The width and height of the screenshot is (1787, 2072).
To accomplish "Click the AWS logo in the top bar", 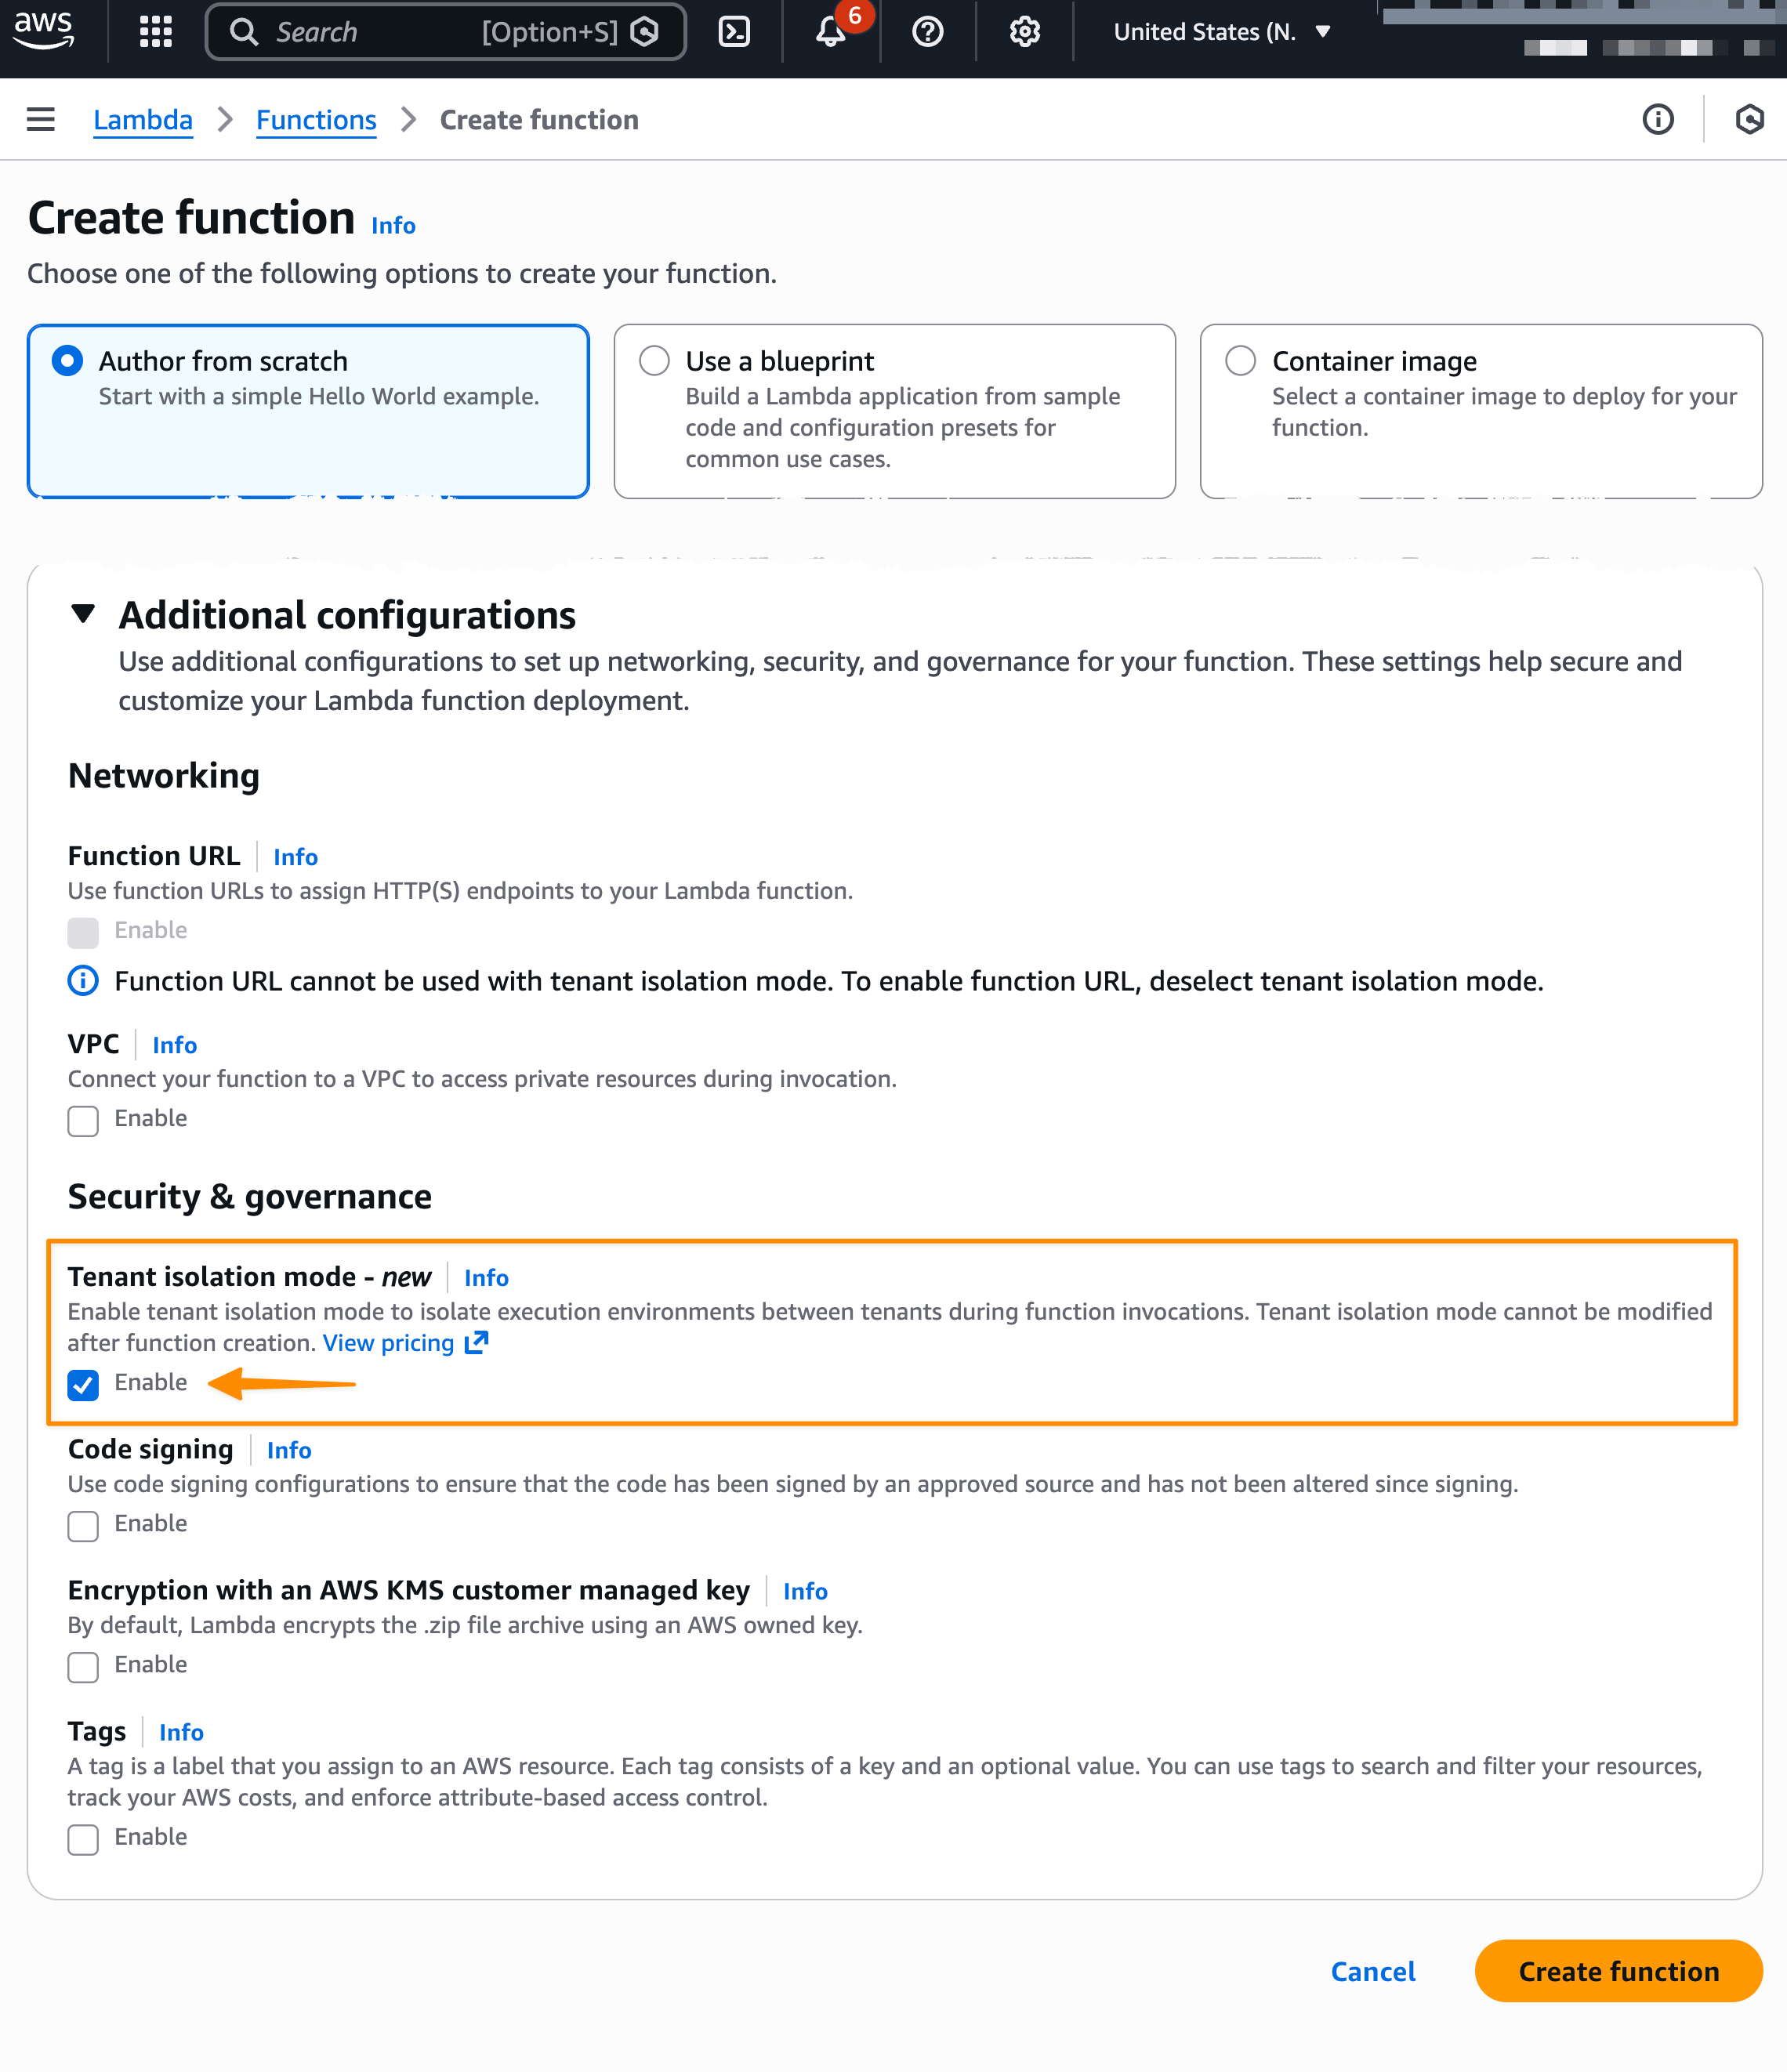I will tap(45, 31).
